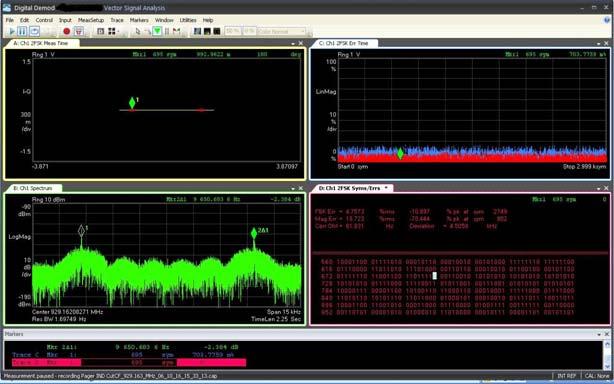The width and height of the screenshot is (614, 384).
Task: Click INT REF status bar indicator
Action: (566, 376)
